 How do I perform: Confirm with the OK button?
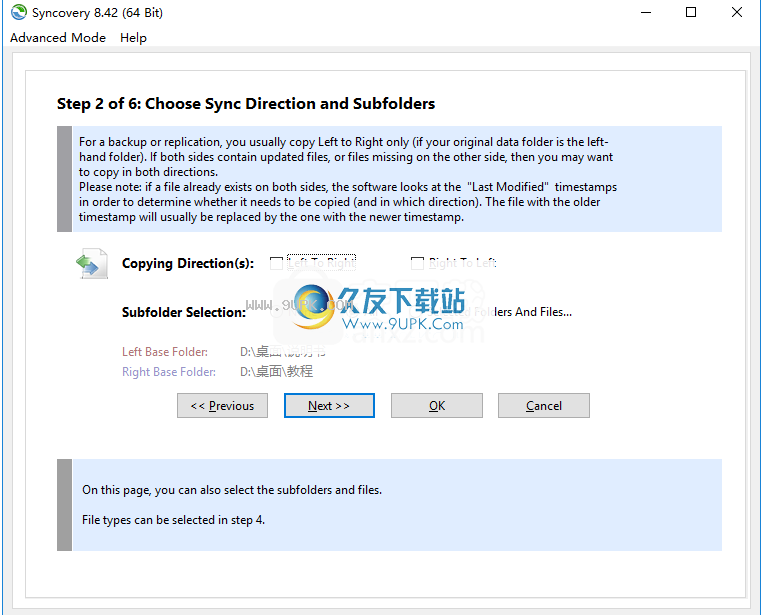(437, 405)
